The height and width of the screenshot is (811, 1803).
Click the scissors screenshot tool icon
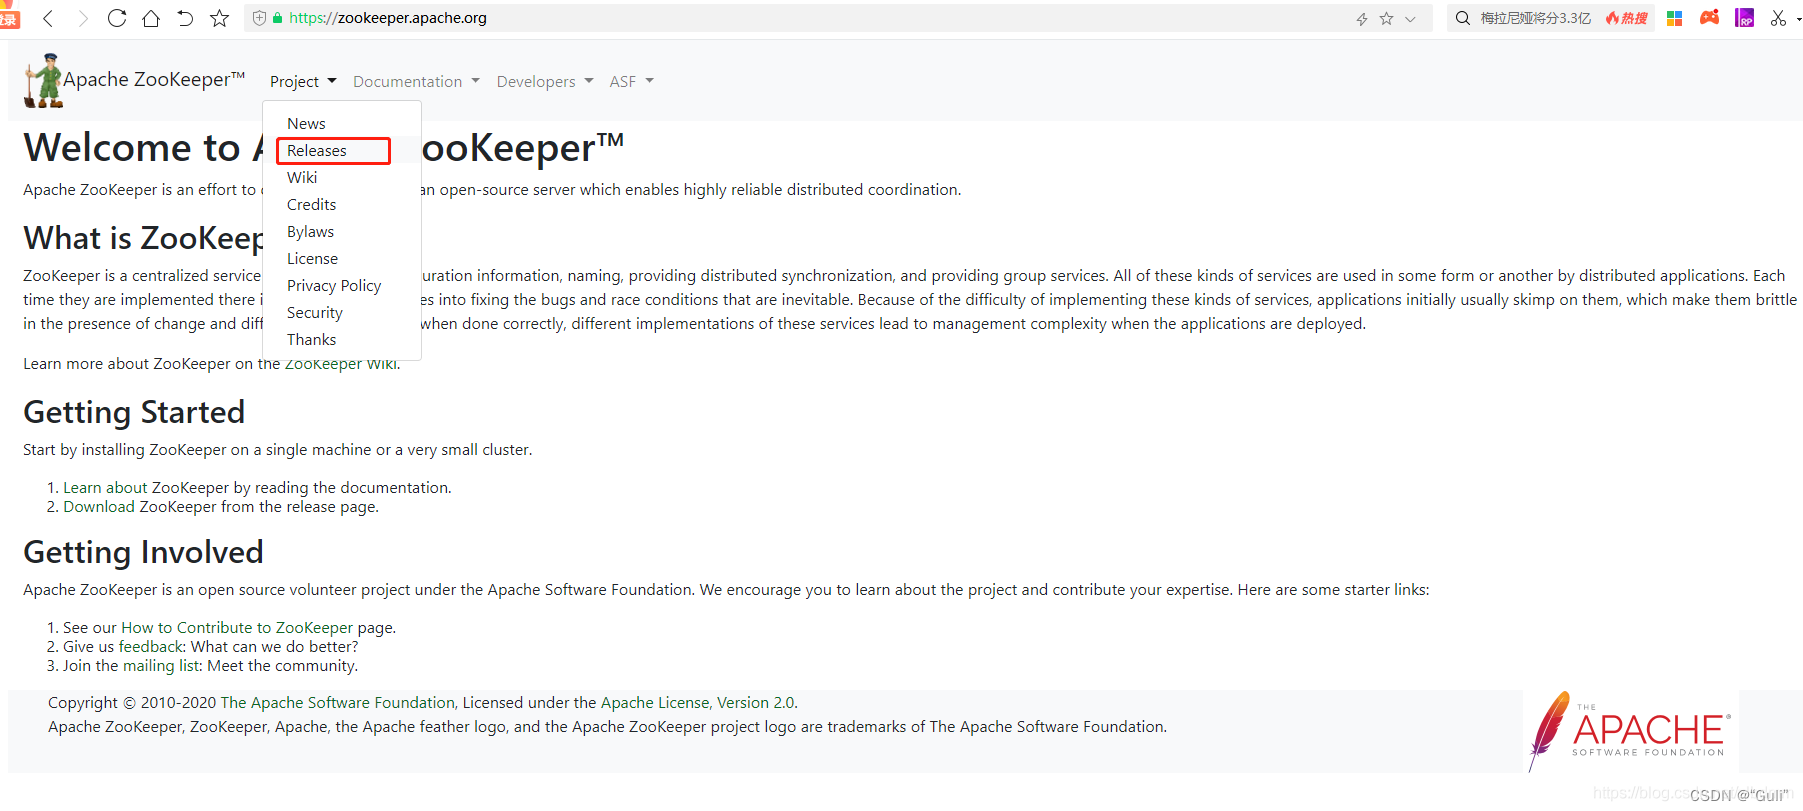[x=1777, y=17]
